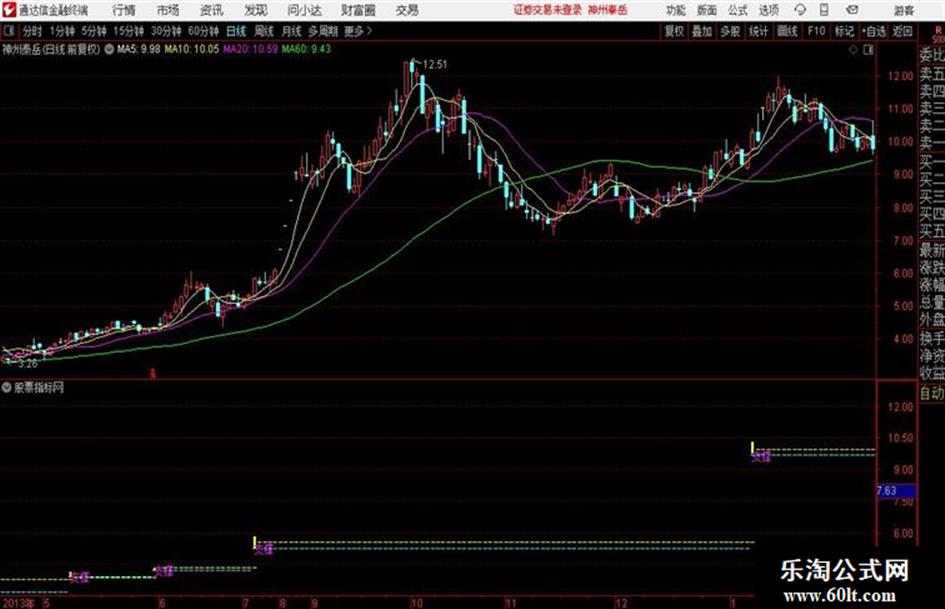
Task: Click the 3.26 low price annotation
Action: pyautogui.click(x=28, y=364)
